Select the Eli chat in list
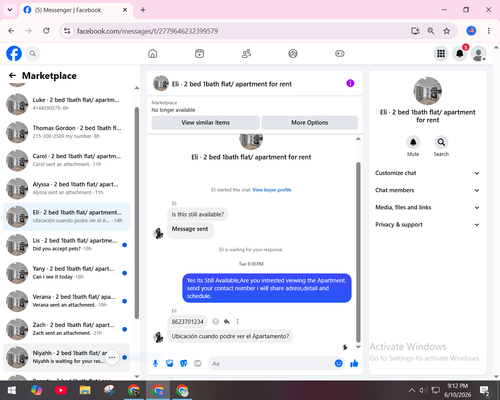This screenshot has width=500, height=400. pos(66,216)
